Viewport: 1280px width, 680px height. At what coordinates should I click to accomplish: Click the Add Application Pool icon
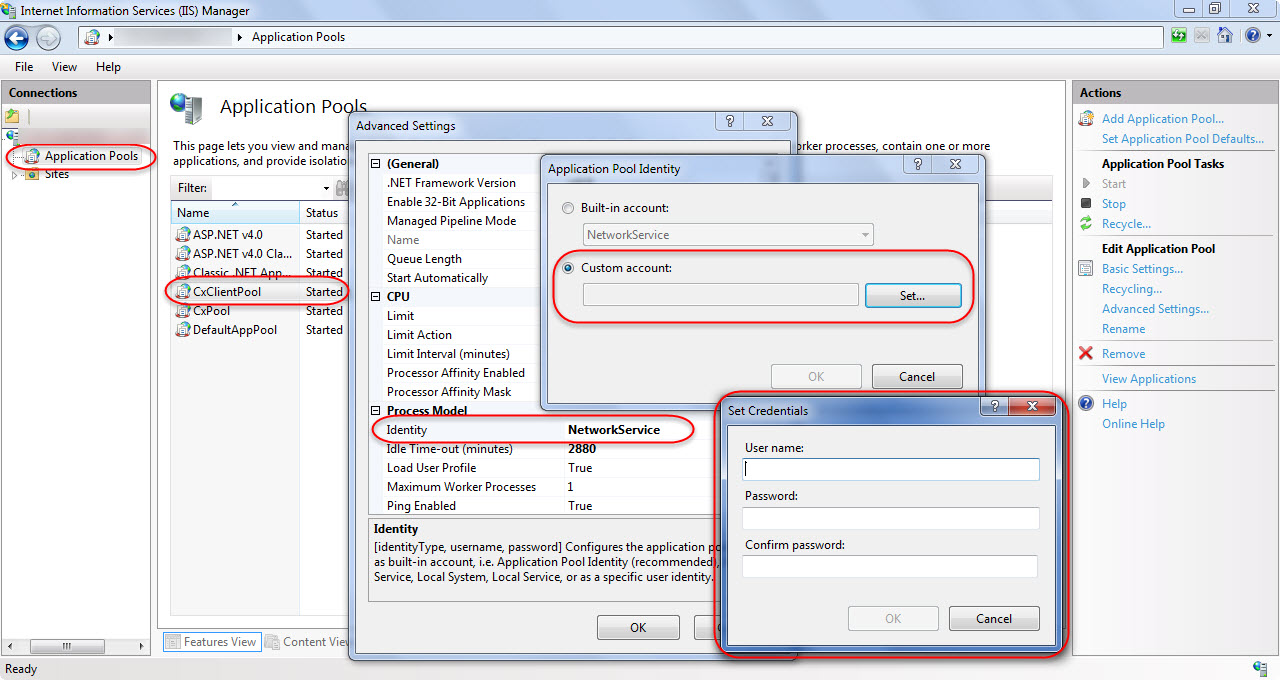[1086, 119]
